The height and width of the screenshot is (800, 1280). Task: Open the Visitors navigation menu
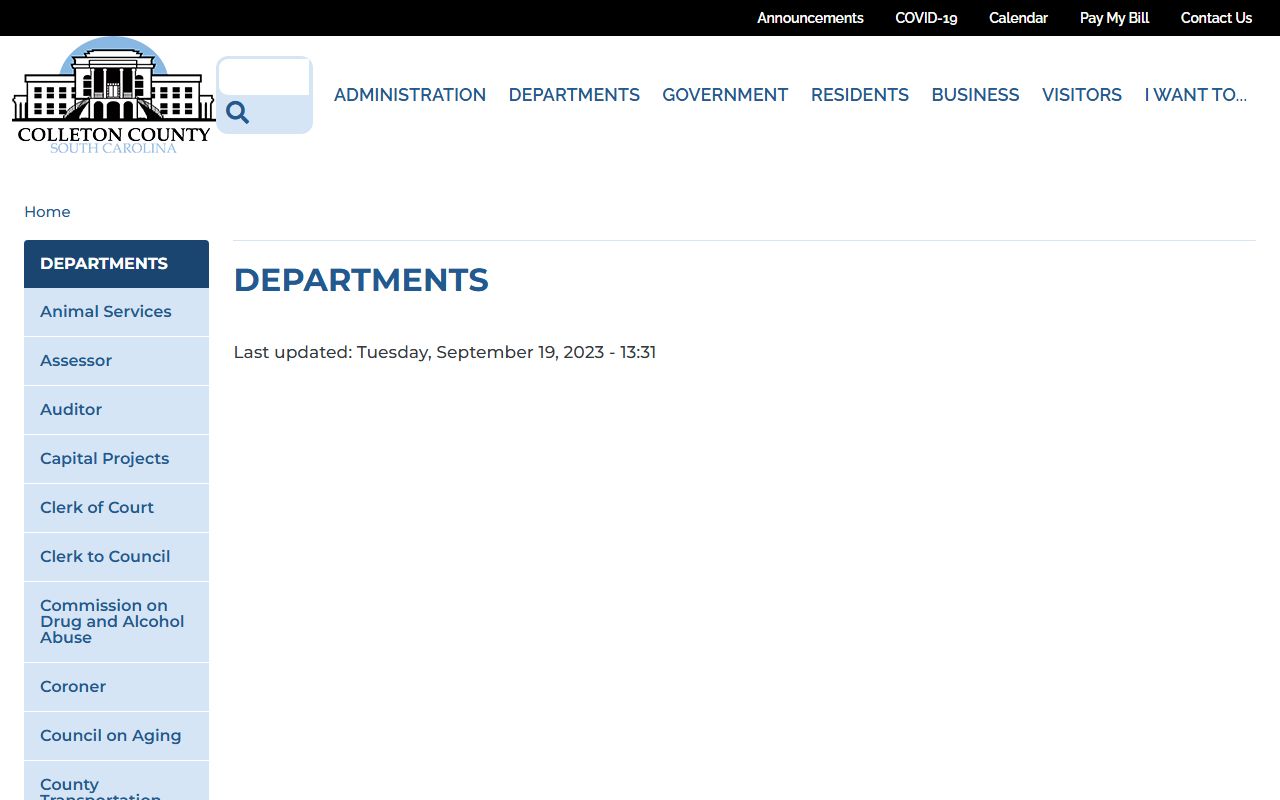point(1082,95)
